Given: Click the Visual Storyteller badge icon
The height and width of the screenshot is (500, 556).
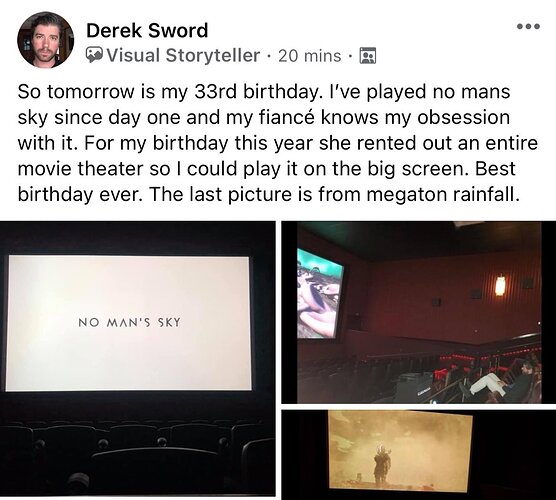Looking at the screenshot, I should pyautogui.click(x=94, y=55).
